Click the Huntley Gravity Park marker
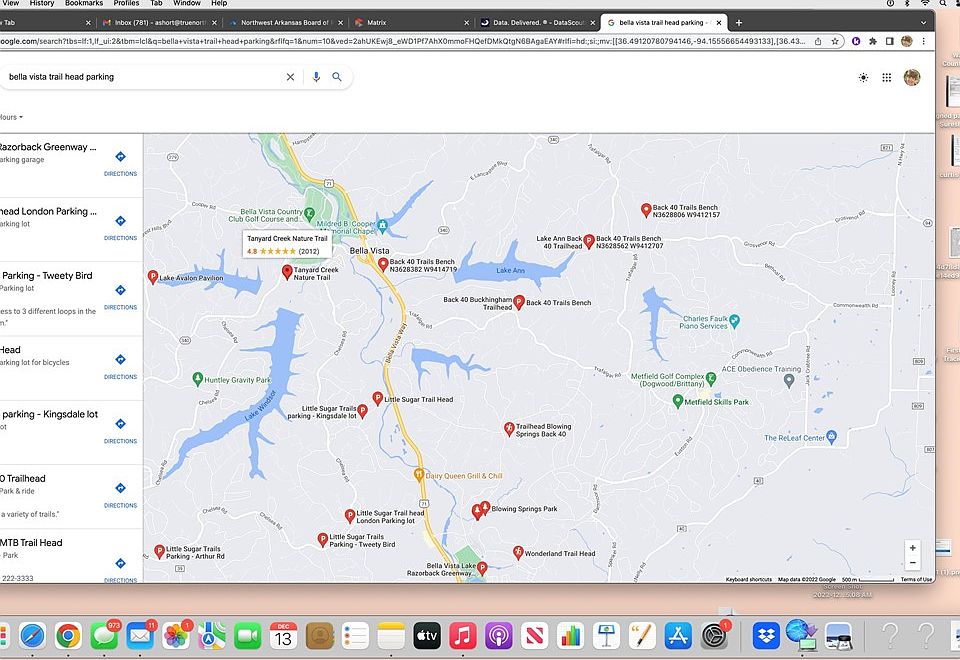Screen dimensions: 960x660 197,379
